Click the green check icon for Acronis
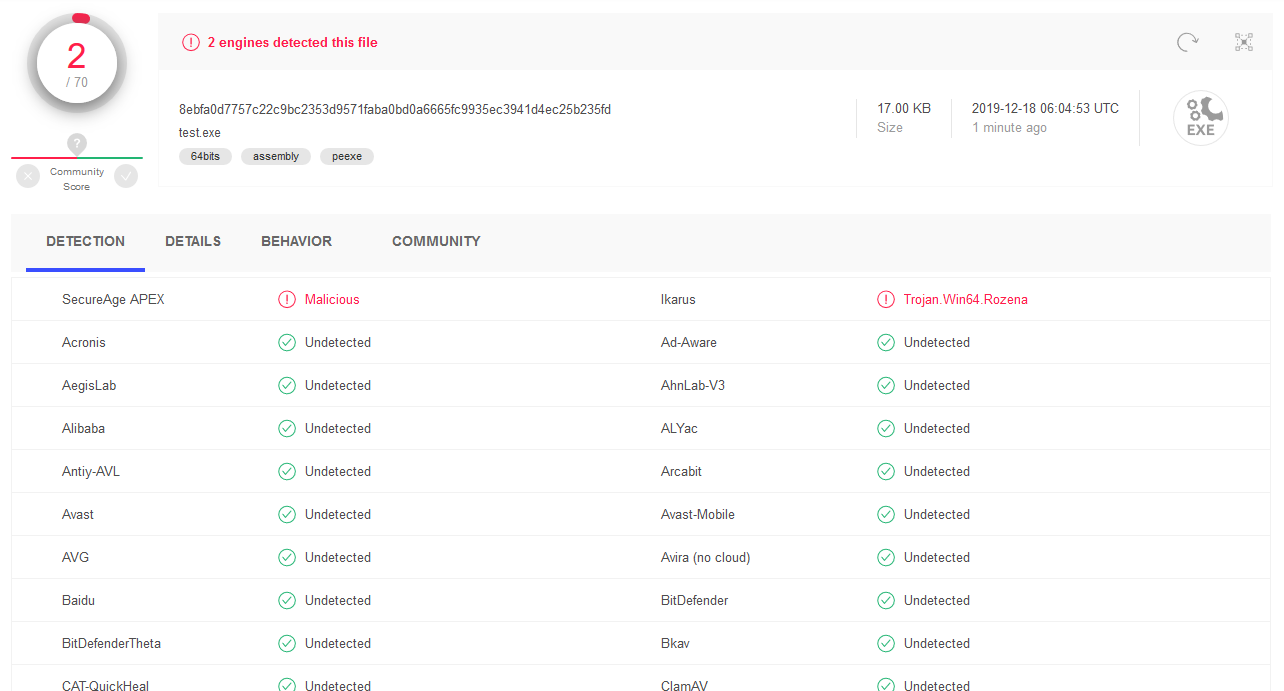The width and height of the screenshot is (1284, 691). click(287, 342)
